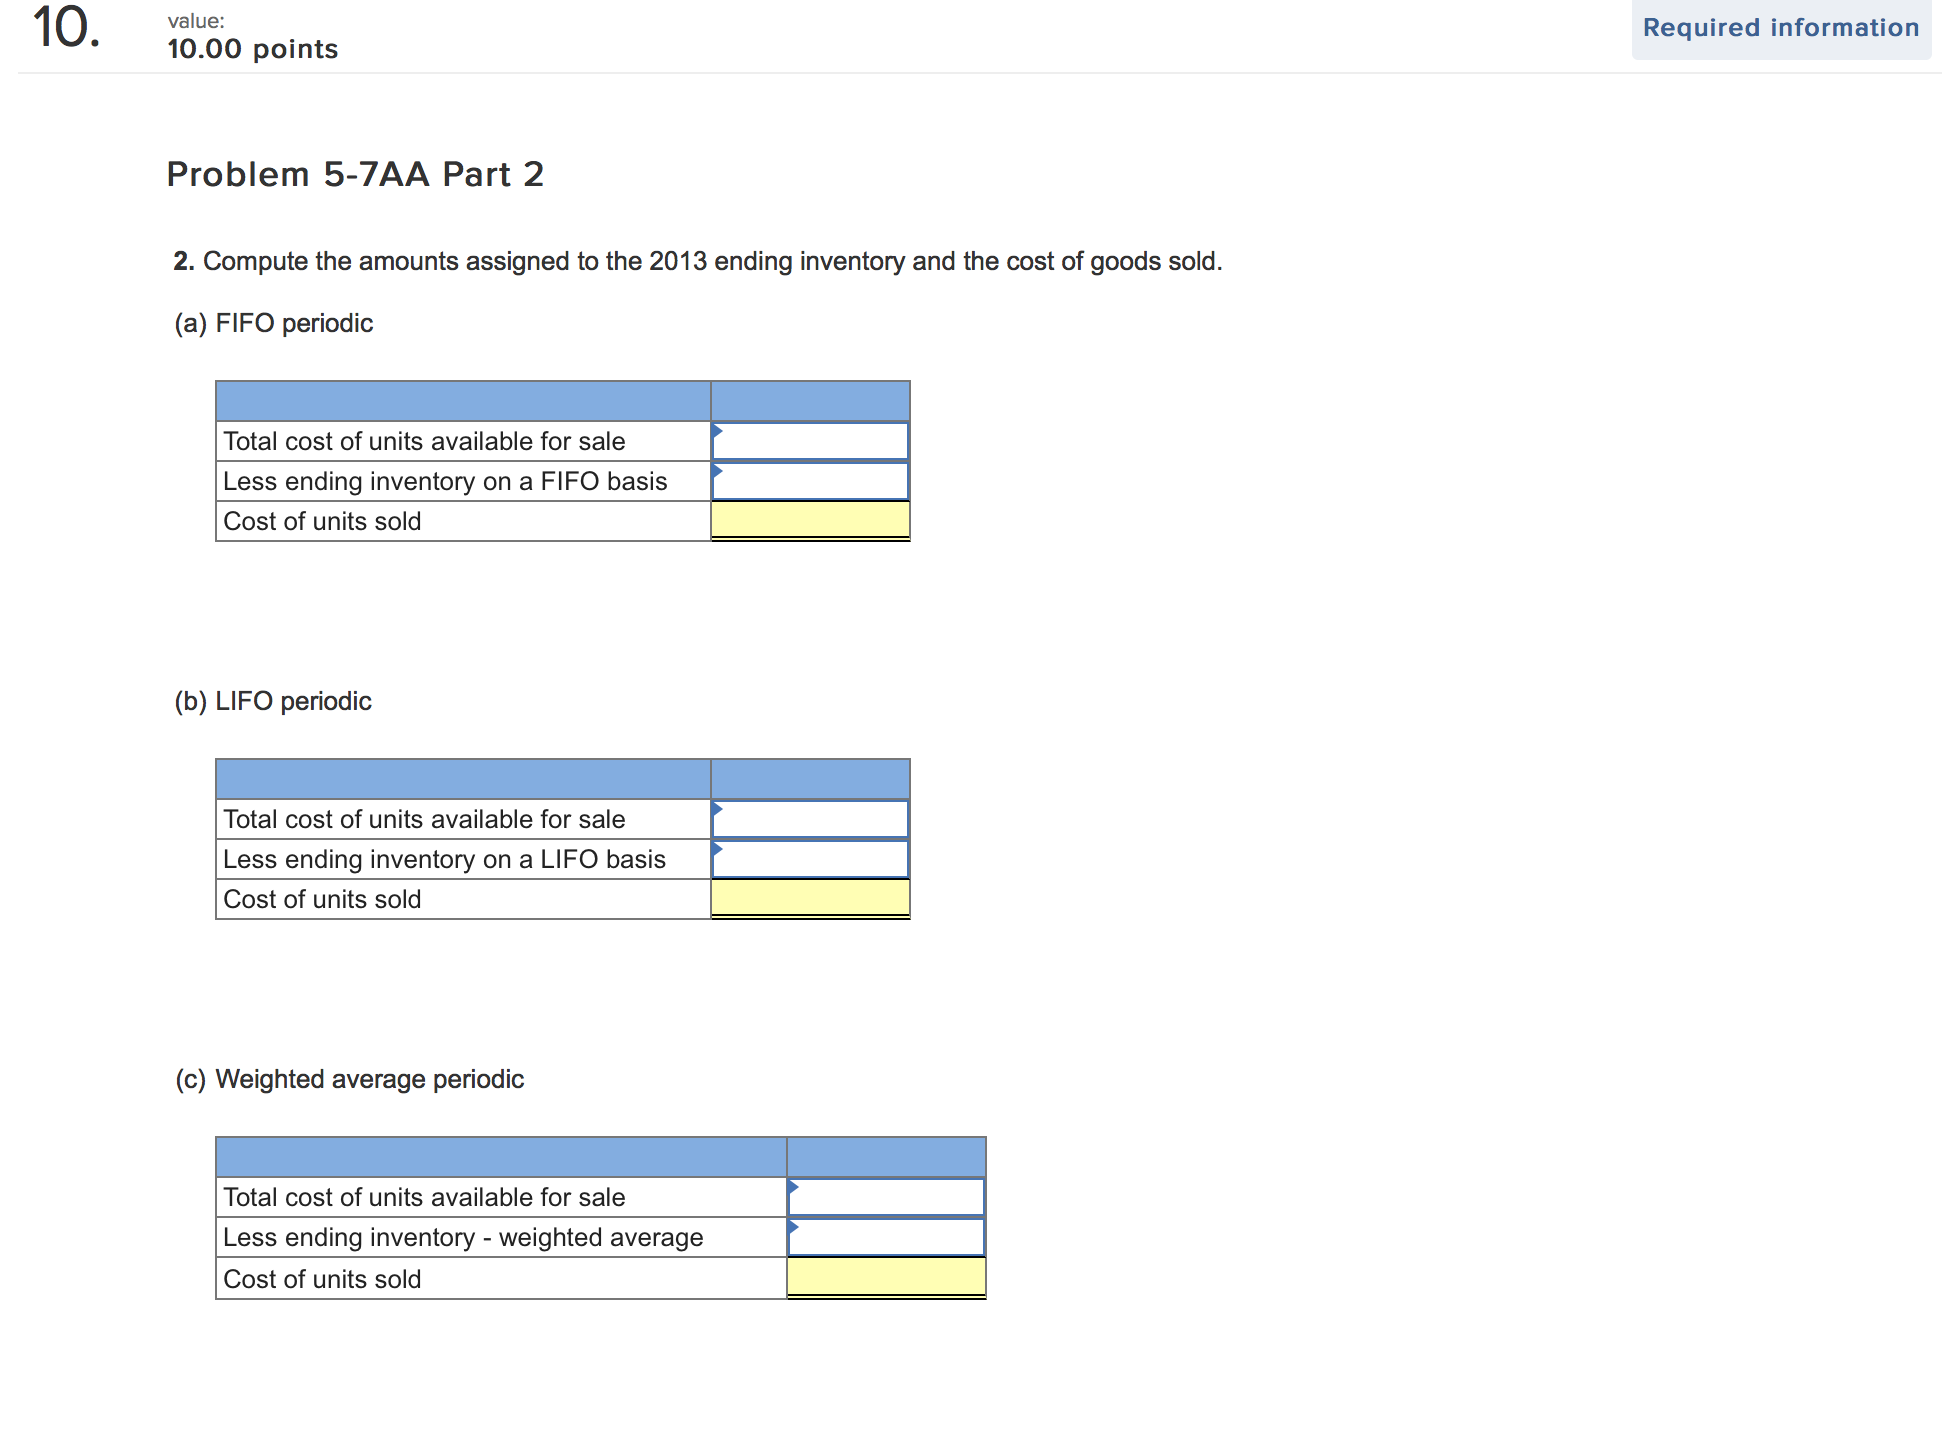Click the 10.00 points value label
Viewport: 1942px width, 1432px height.
click(251, 48)
